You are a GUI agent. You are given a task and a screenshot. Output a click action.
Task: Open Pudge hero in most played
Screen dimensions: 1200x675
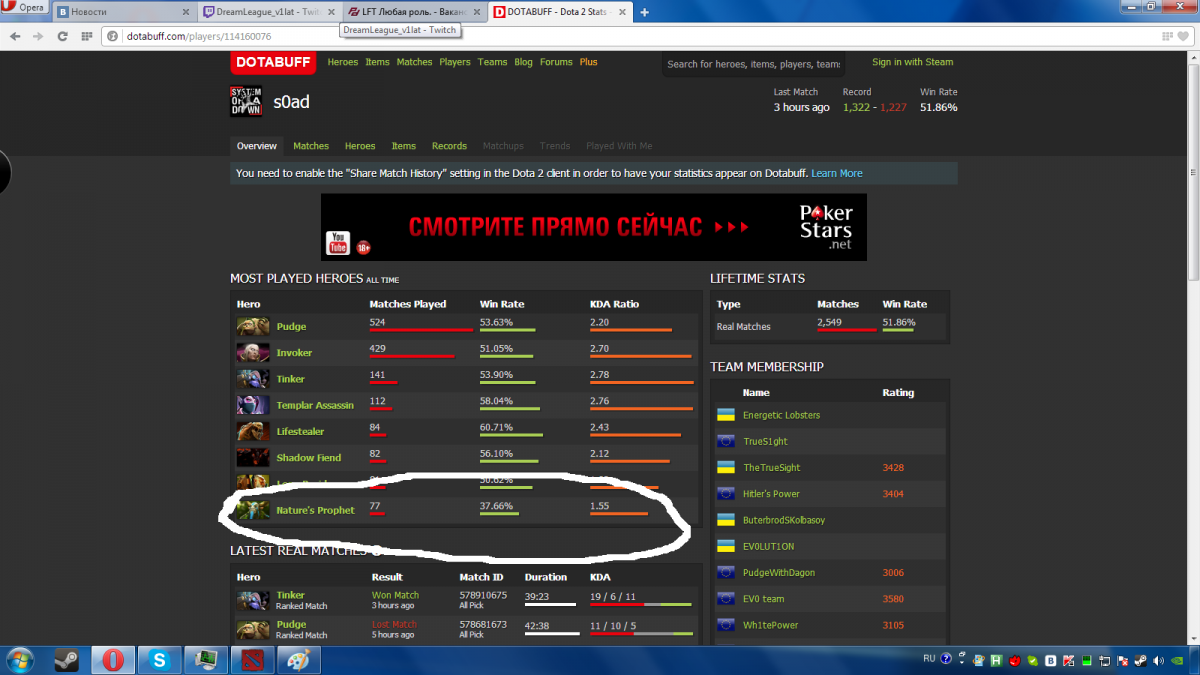(291, 327)
